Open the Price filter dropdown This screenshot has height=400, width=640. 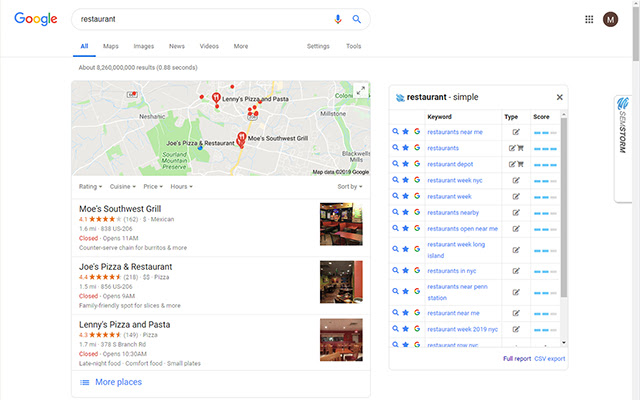[153, 187]
